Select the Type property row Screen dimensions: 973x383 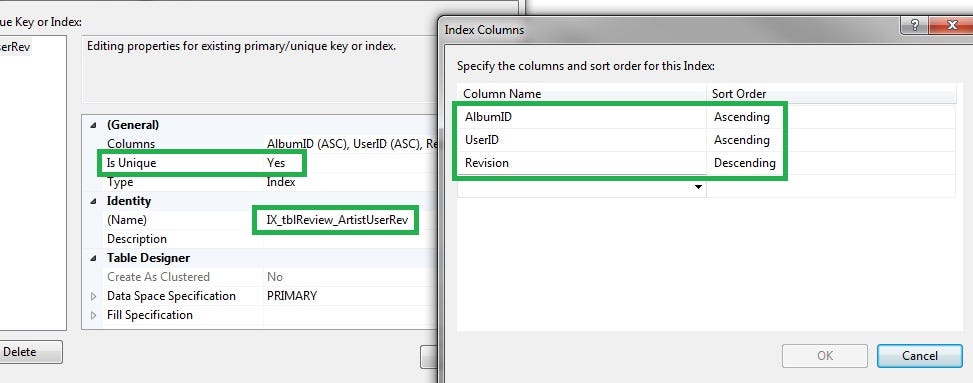point(261,182)
